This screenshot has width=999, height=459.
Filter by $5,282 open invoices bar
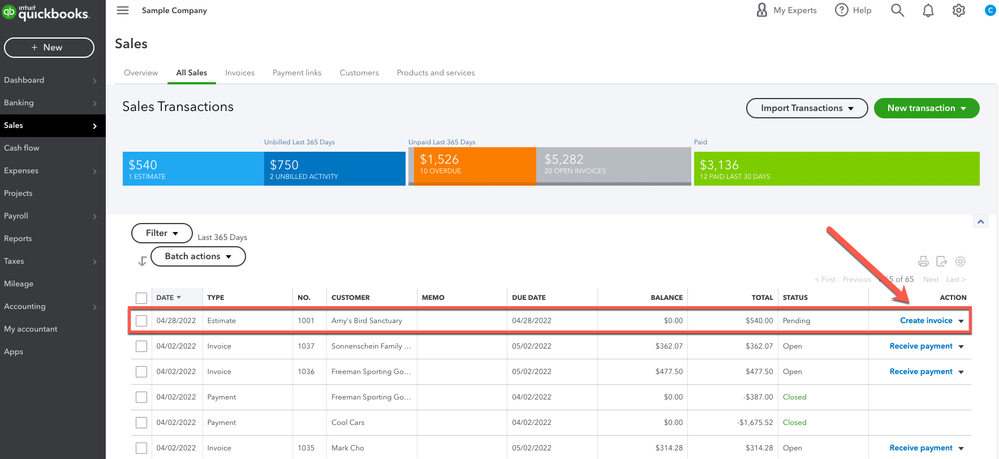[613, 166]
